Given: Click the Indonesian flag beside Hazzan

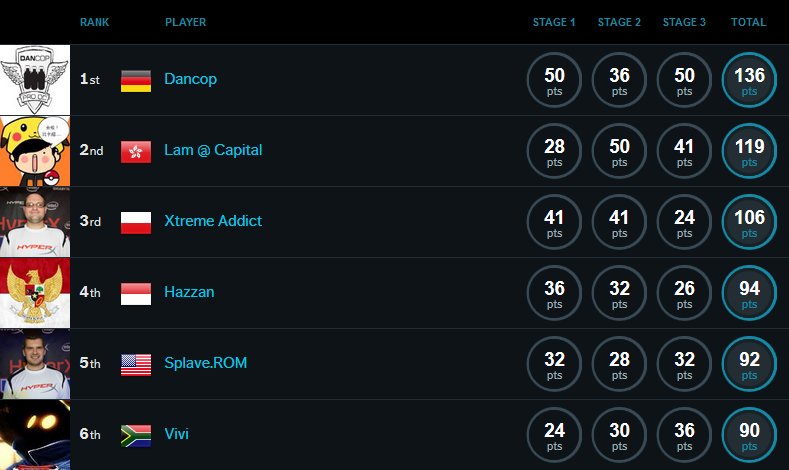Looking at the screenshot, I should click(135, 293).
